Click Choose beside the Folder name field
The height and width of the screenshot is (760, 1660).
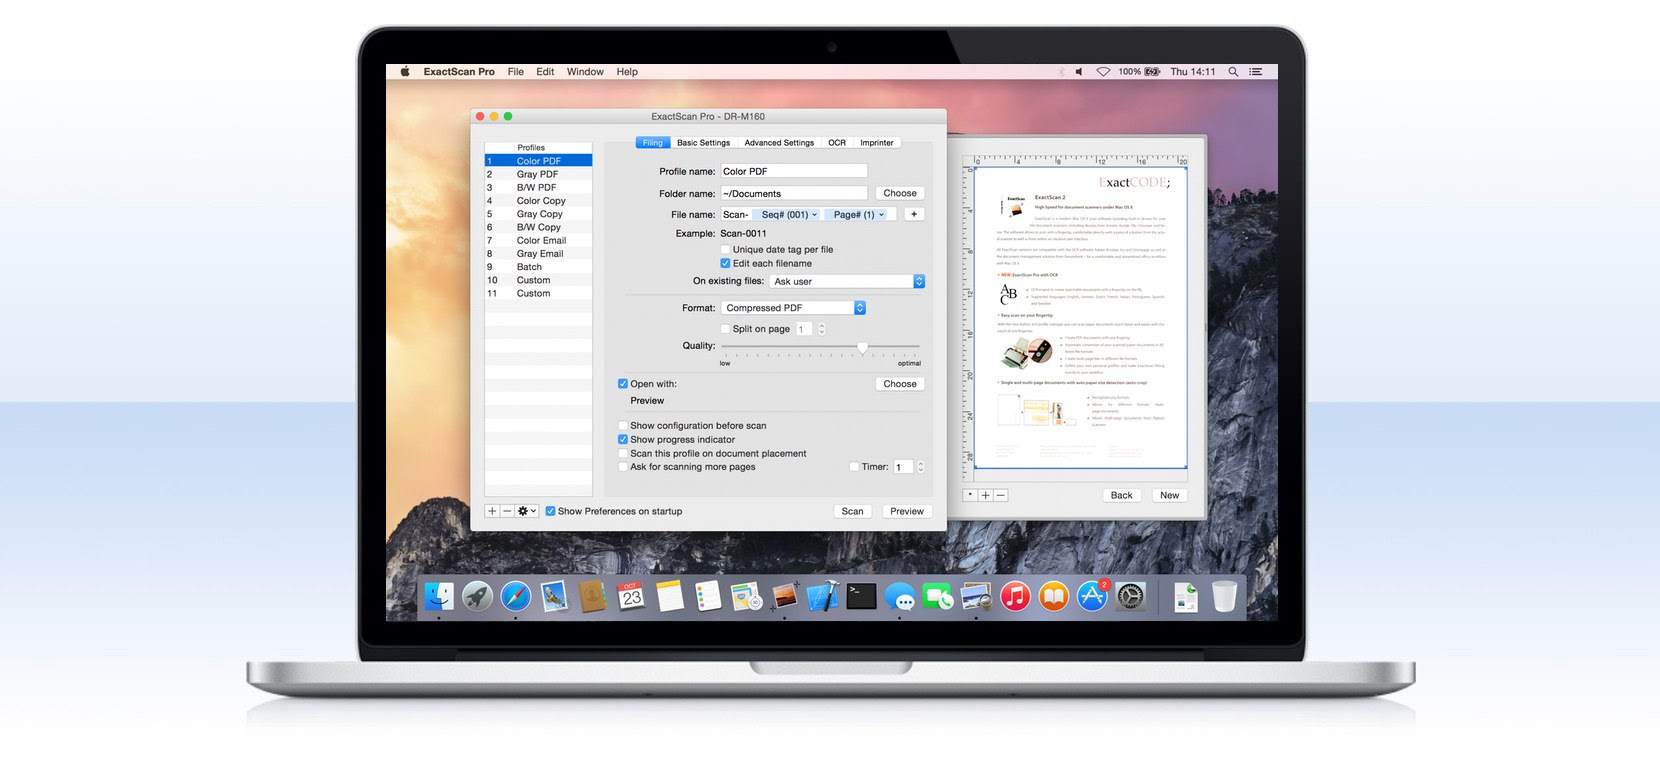click(900, 193)
